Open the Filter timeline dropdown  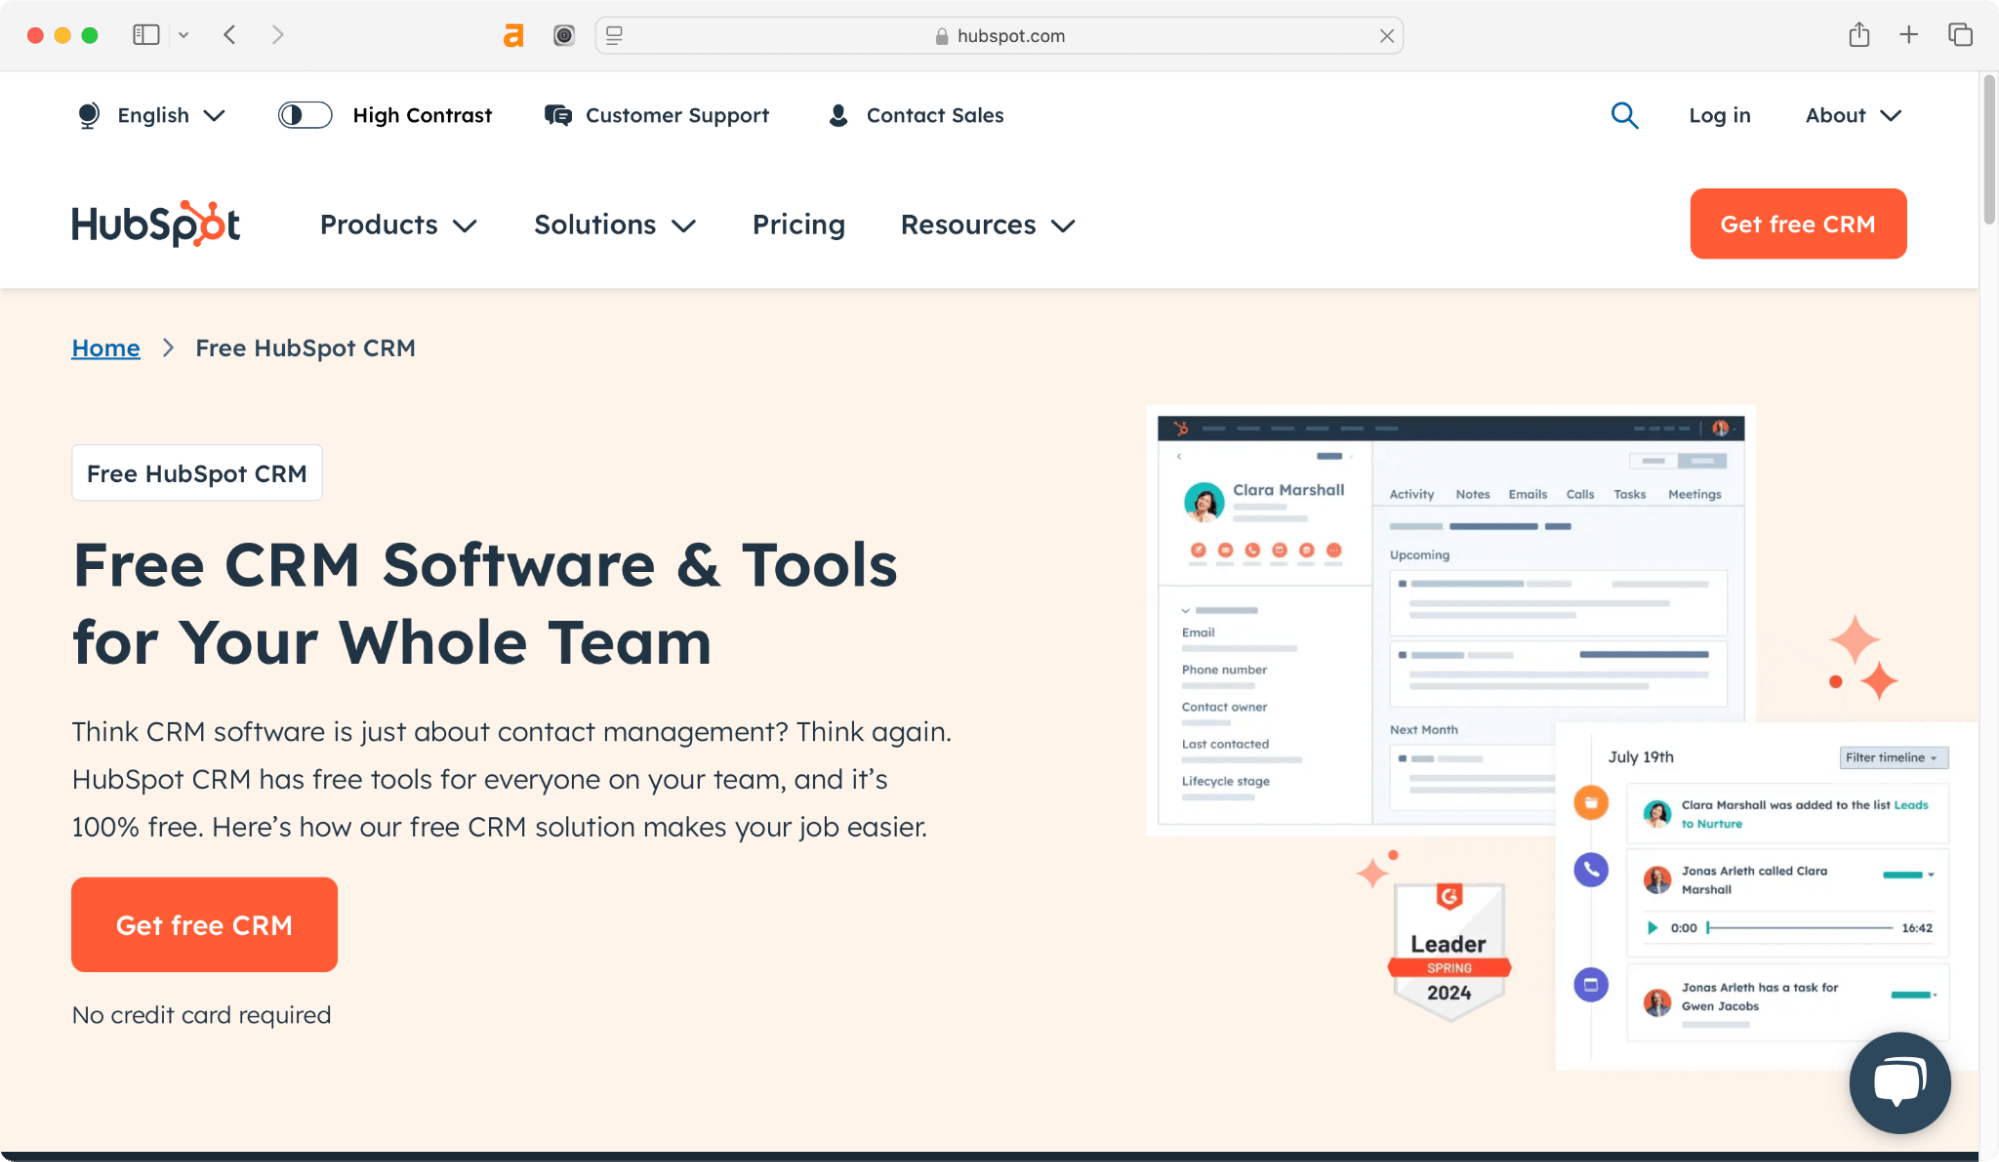pos(1892,757)
